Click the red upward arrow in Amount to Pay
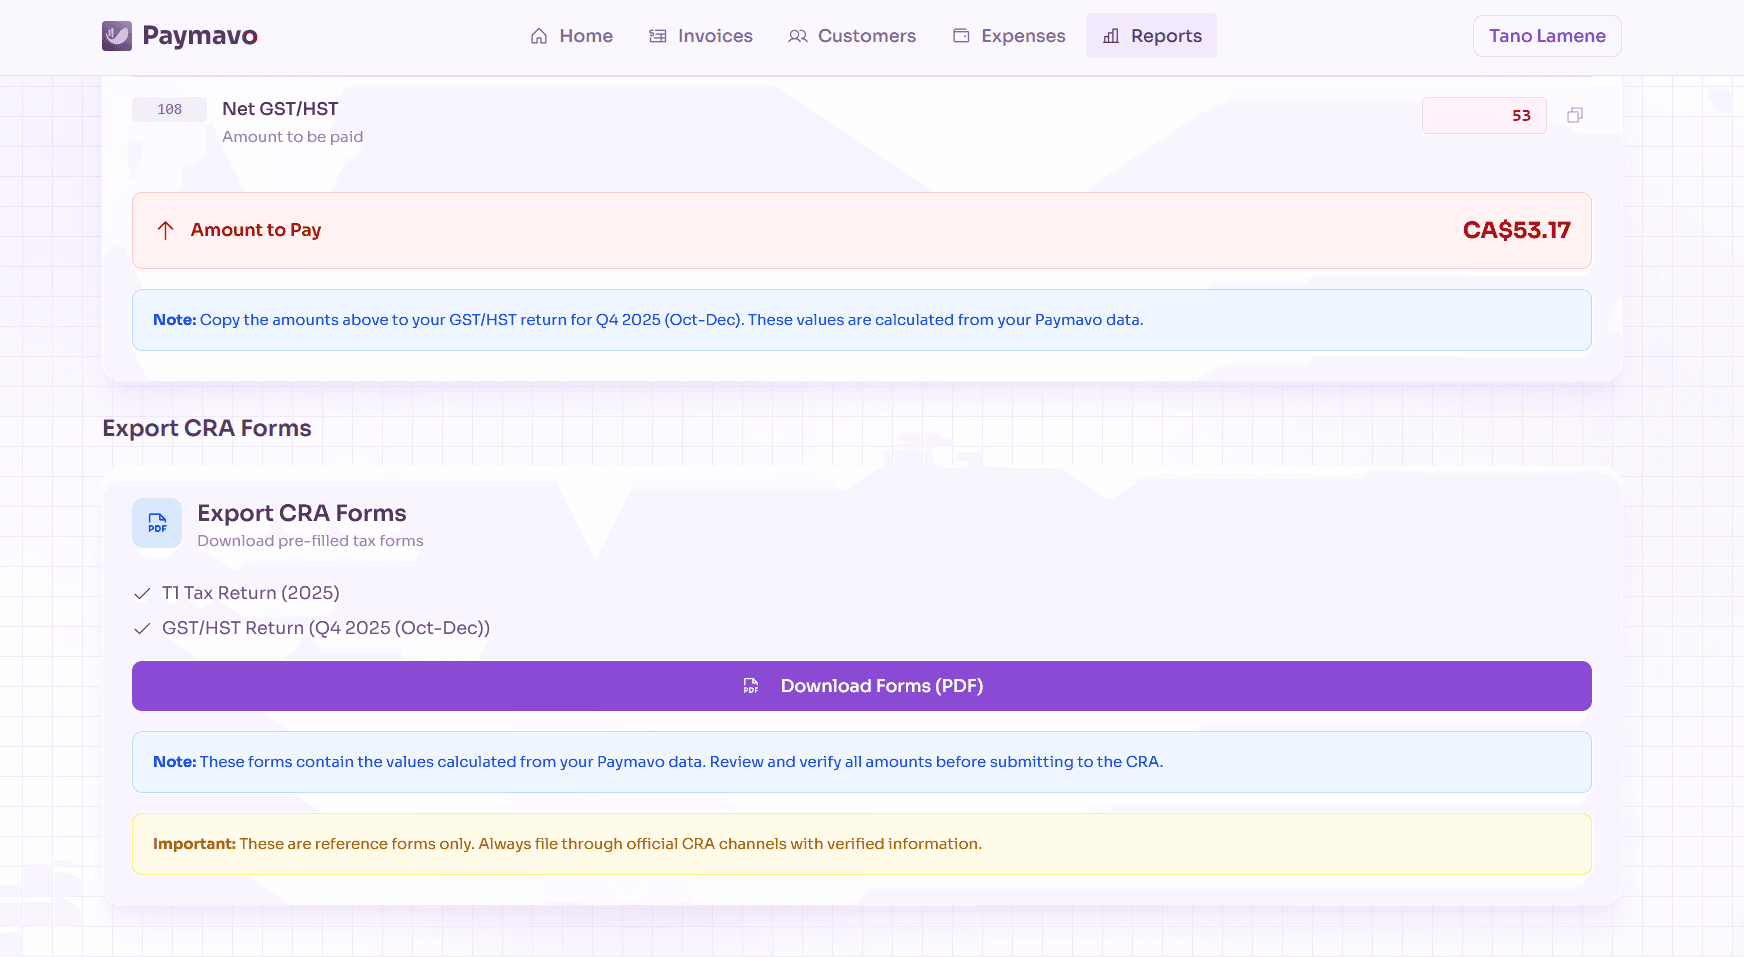Viewport: 1744px width, 957px height. 166,230
